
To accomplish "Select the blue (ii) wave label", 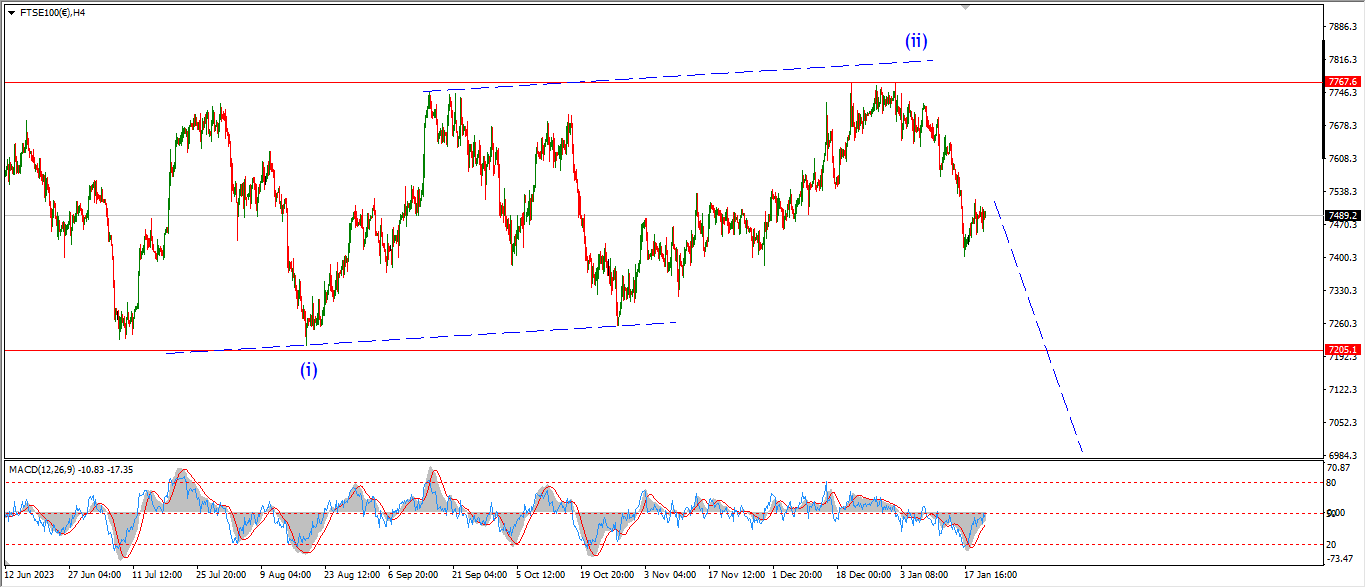I will click(916, 42).
